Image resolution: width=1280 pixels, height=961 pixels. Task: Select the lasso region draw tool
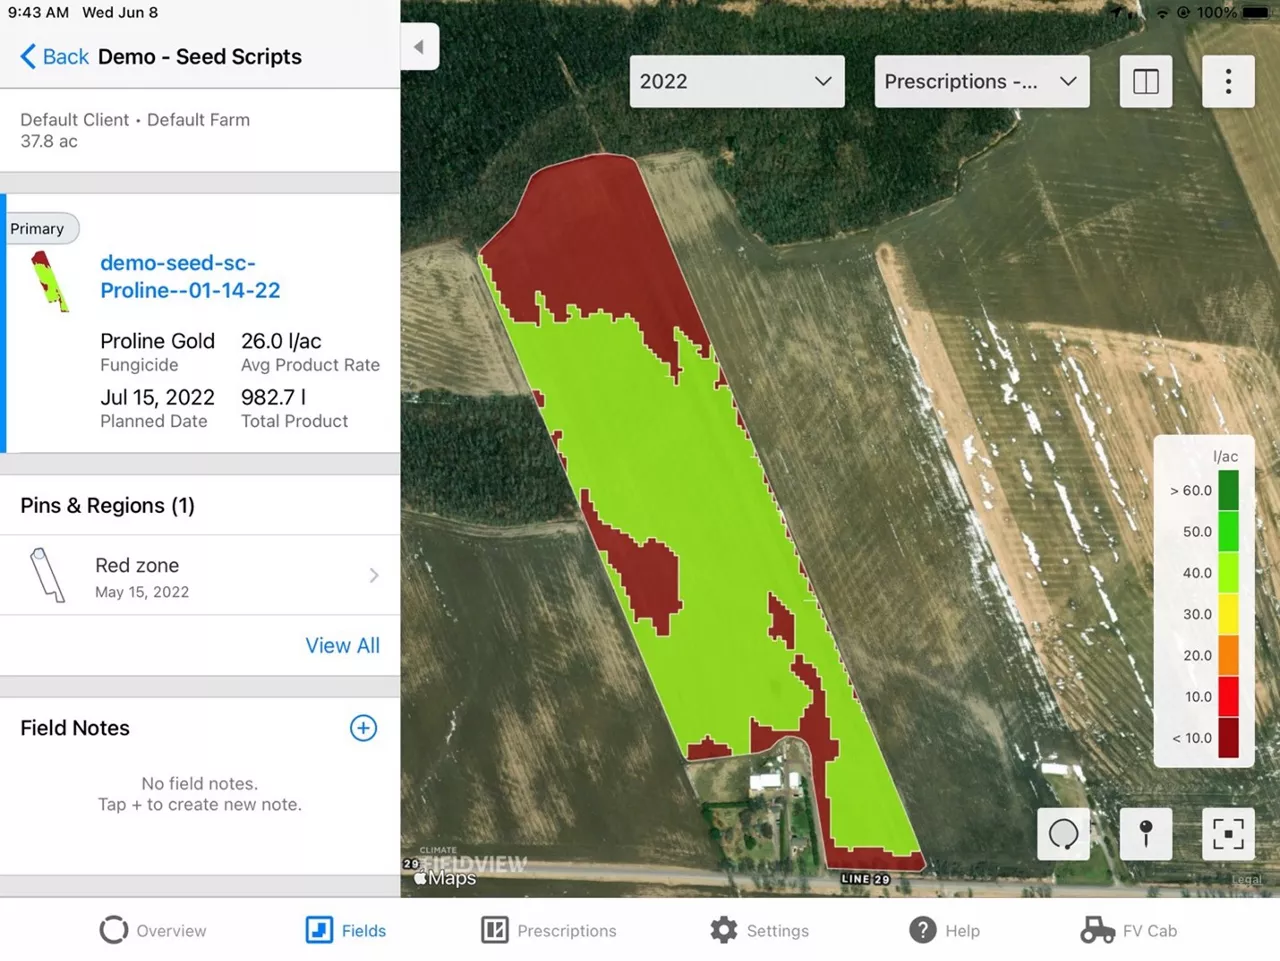(x=1064, y=833)
